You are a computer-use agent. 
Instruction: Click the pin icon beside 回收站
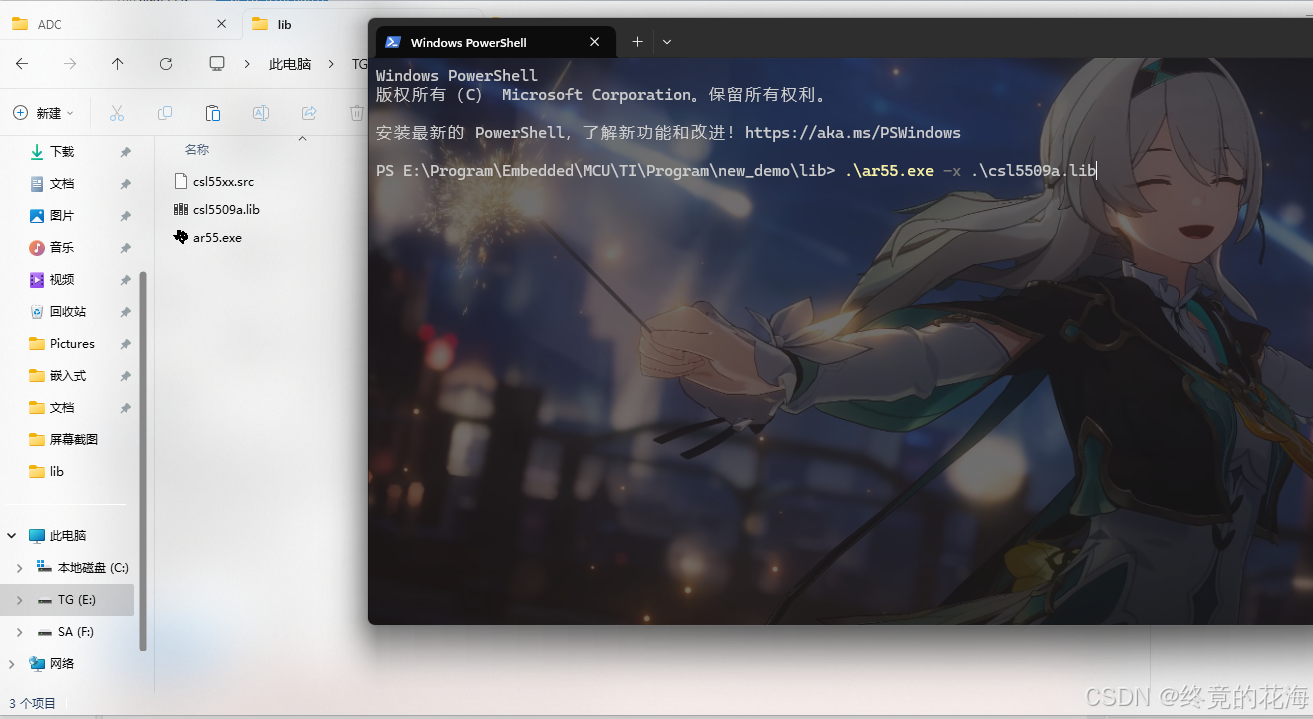(125, 312)
